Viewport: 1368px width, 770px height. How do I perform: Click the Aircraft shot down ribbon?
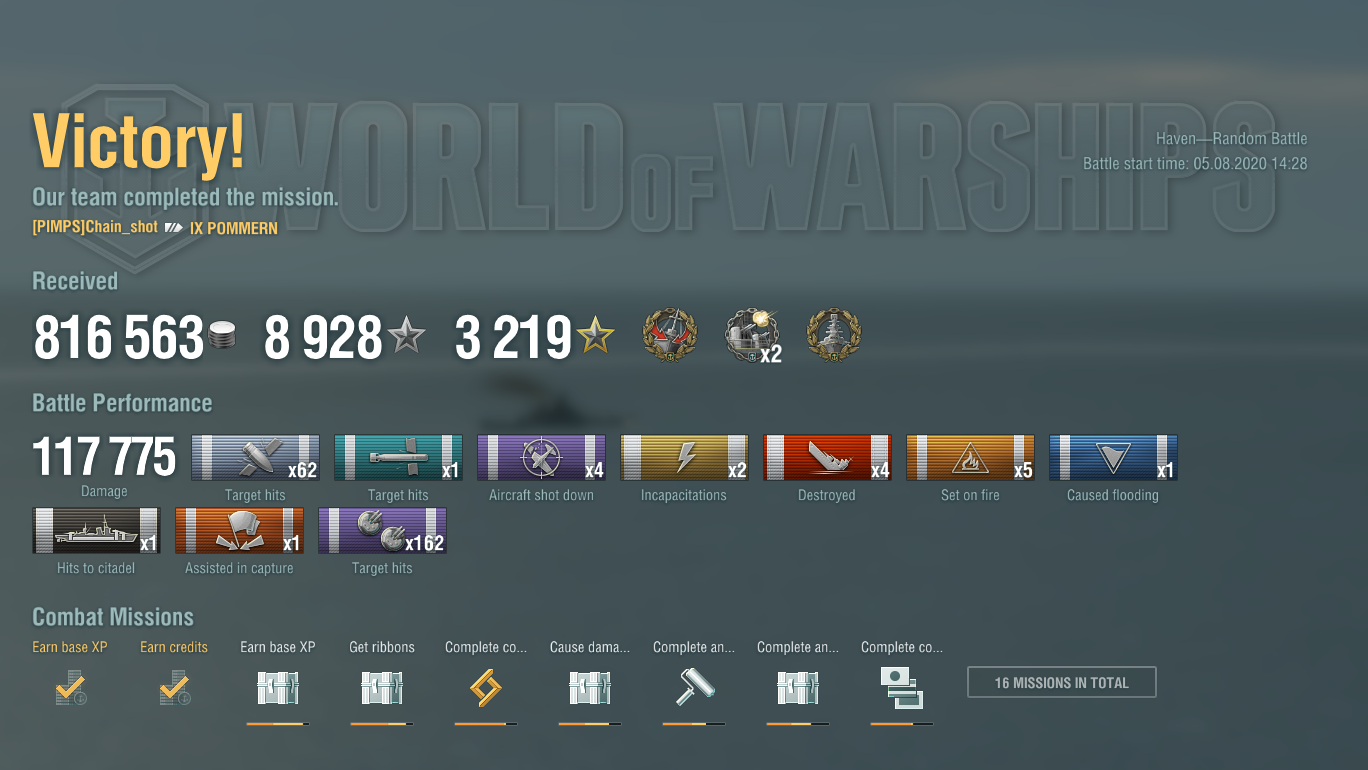541,458
